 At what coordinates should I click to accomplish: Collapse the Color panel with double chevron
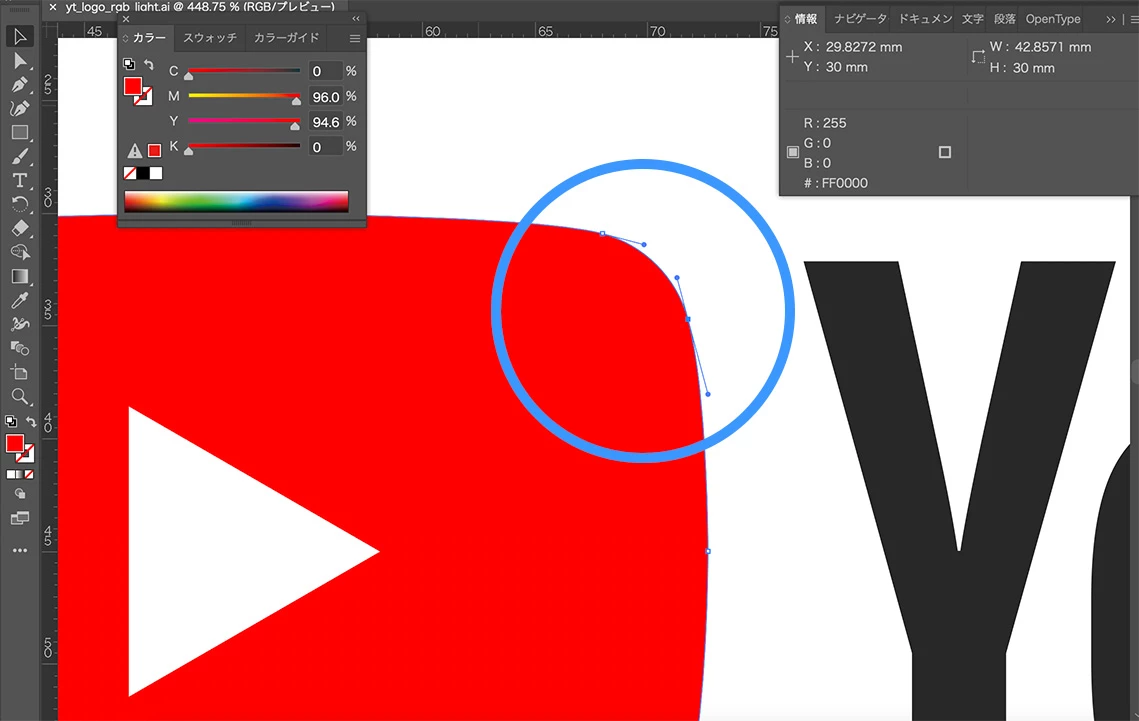click(356, 18)
